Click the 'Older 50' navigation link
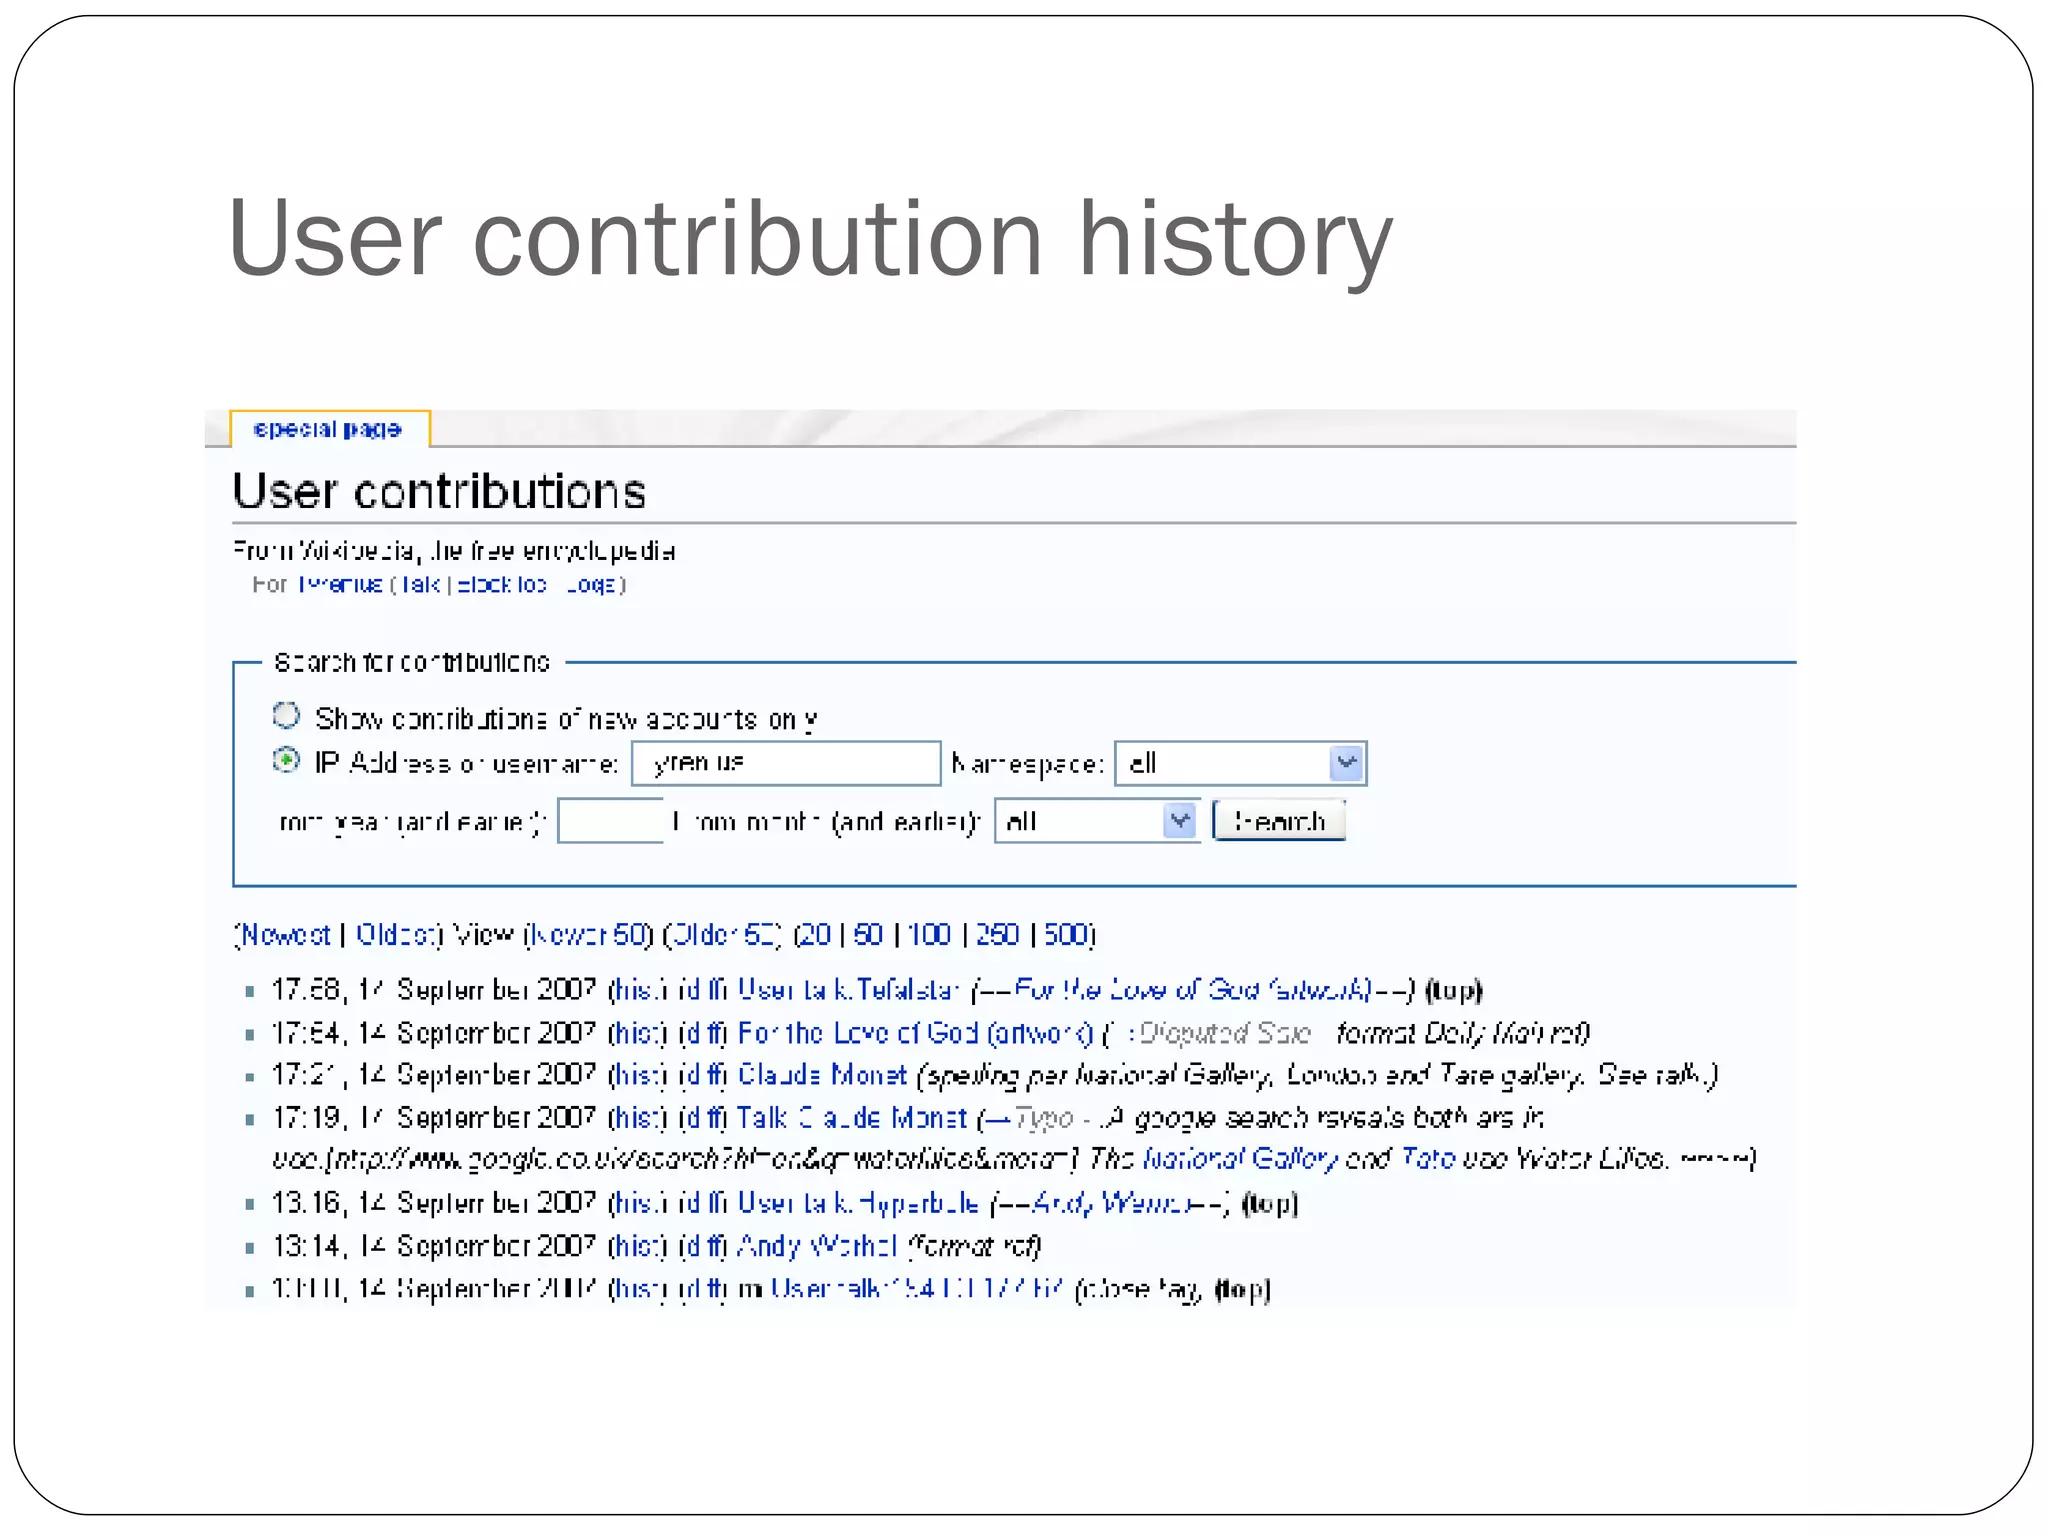Image resolution: width=2048 pixels, height=1536 pixels. coord(724,934)
